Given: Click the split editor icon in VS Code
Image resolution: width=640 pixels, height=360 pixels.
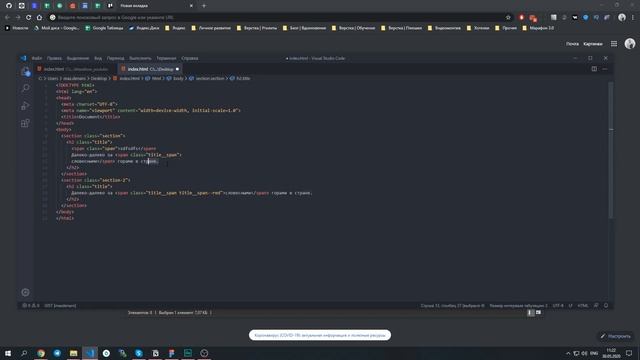Looking at the screenshot, I should pos(594,69).
